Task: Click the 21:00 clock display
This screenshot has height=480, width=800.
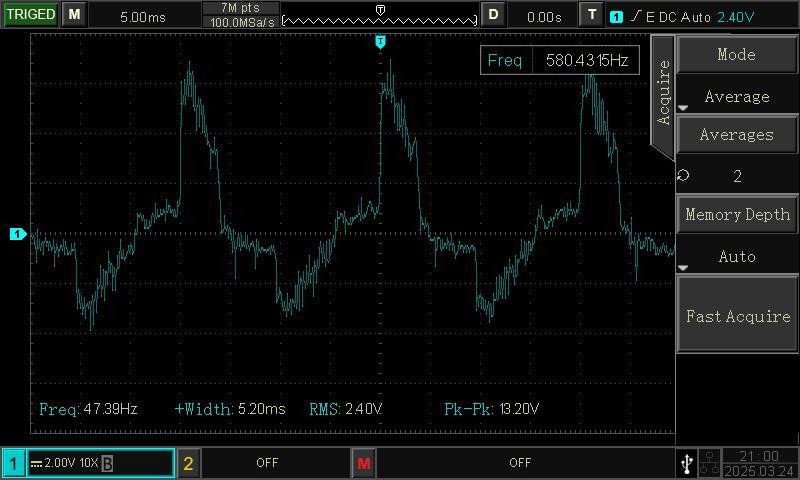Action: tap(759, 456)
